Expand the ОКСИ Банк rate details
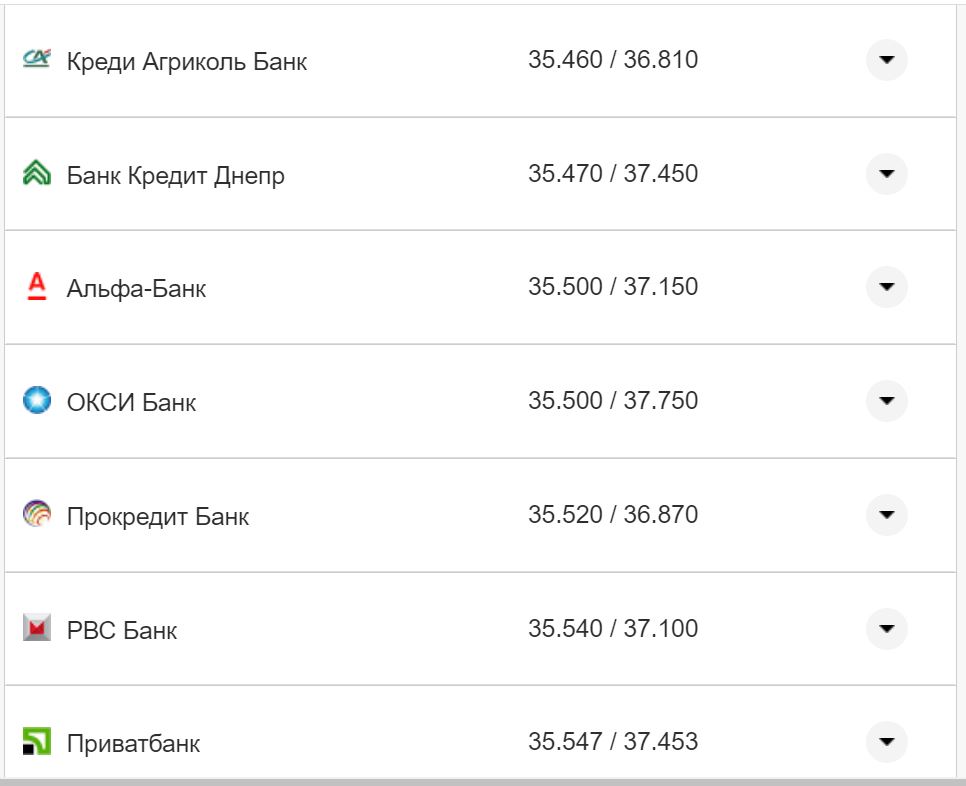This screenshot has height=786, width=966. tap(886, 402)
